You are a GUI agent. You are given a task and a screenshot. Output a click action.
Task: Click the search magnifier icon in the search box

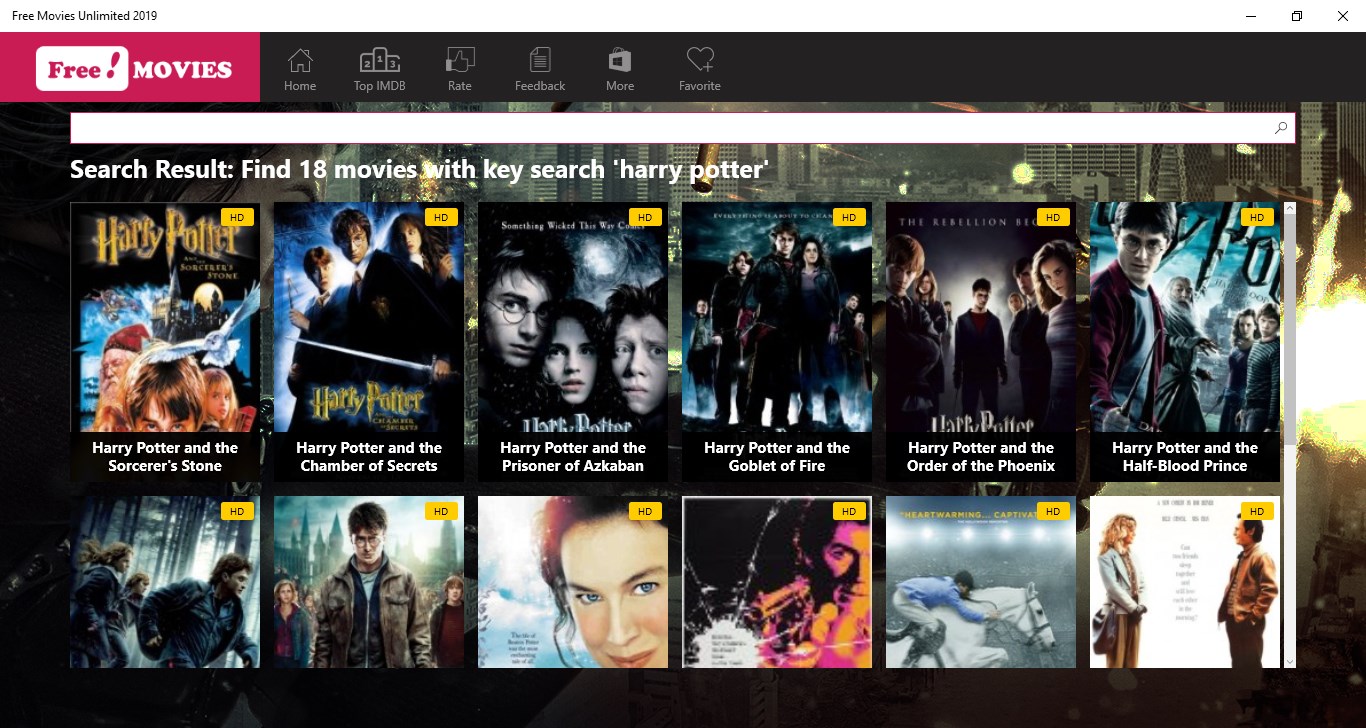click(x=1281, y=128)
